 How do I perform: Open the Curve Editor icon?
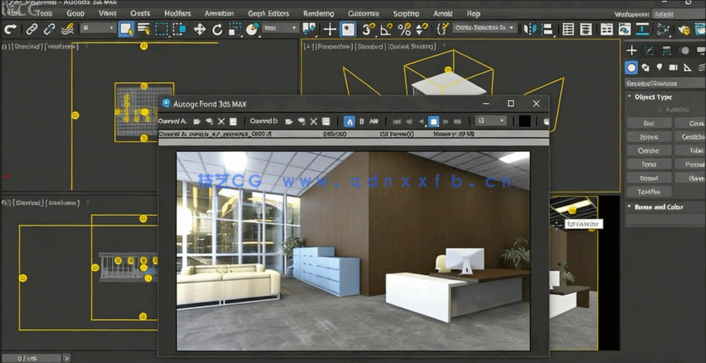(x=624, y=29)
